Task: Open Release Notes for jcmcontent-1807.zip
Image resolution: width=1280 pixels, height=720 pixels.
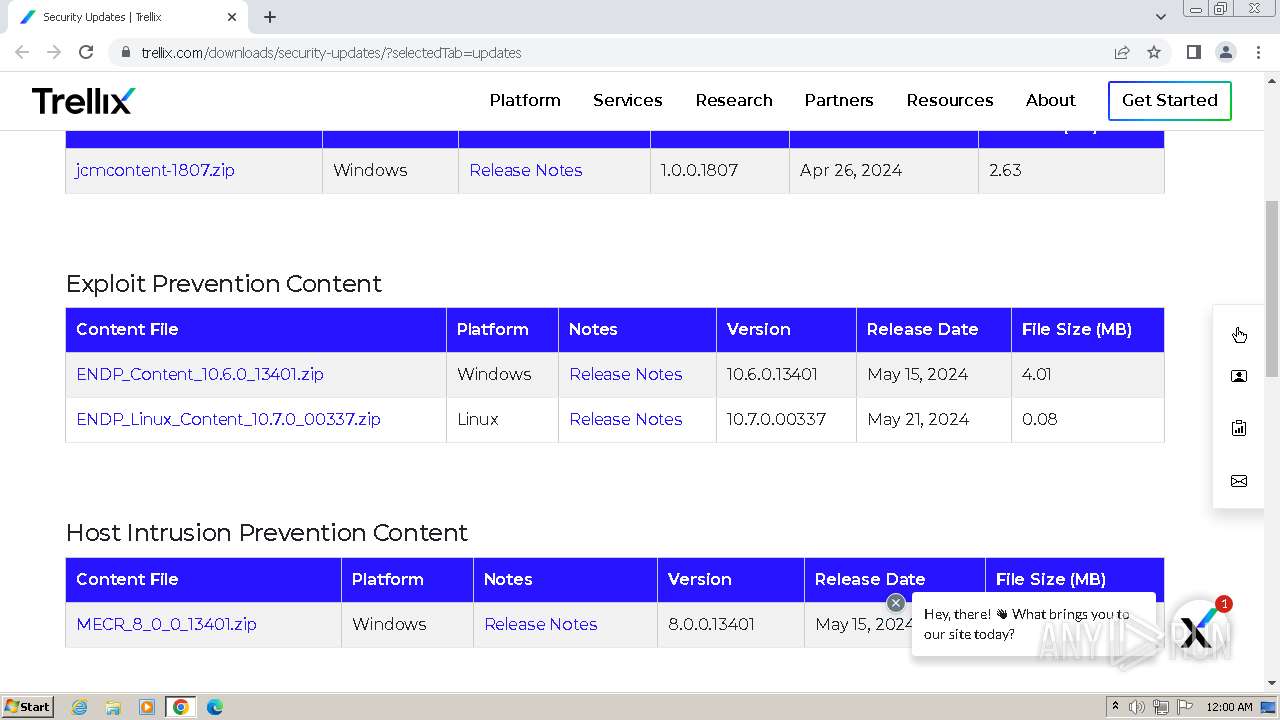Action: click(x=526, y=170)
